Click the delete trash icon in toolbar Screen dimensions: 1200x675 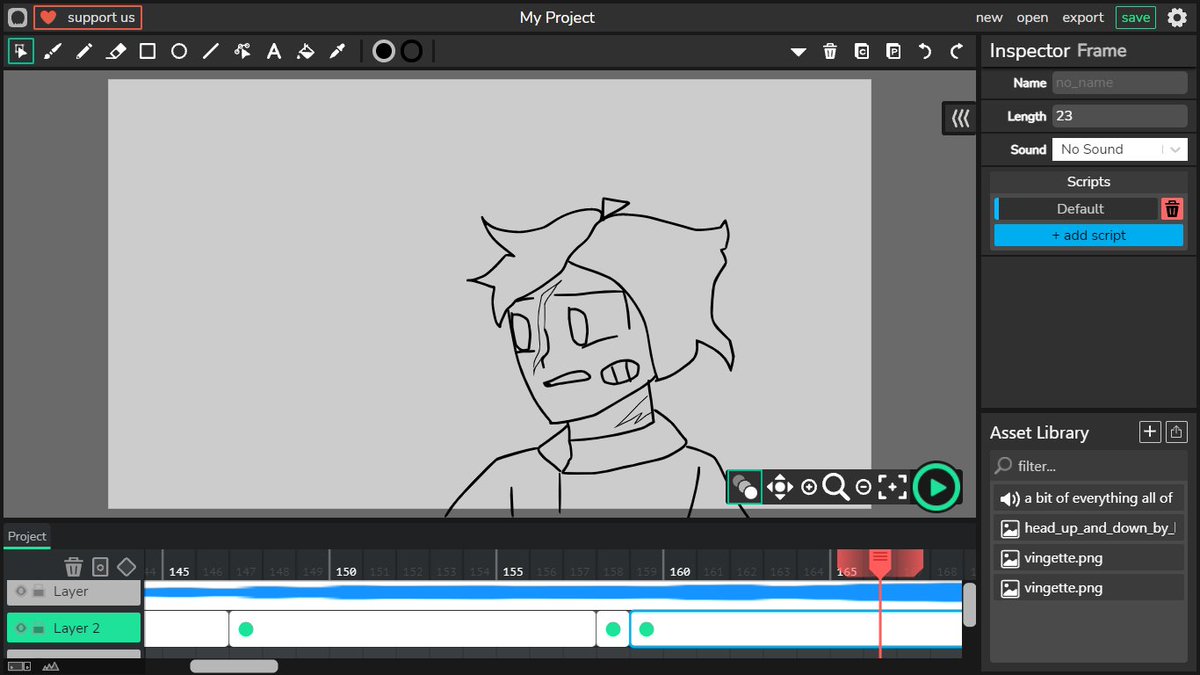pyautogui.click(x=830, y=51)
